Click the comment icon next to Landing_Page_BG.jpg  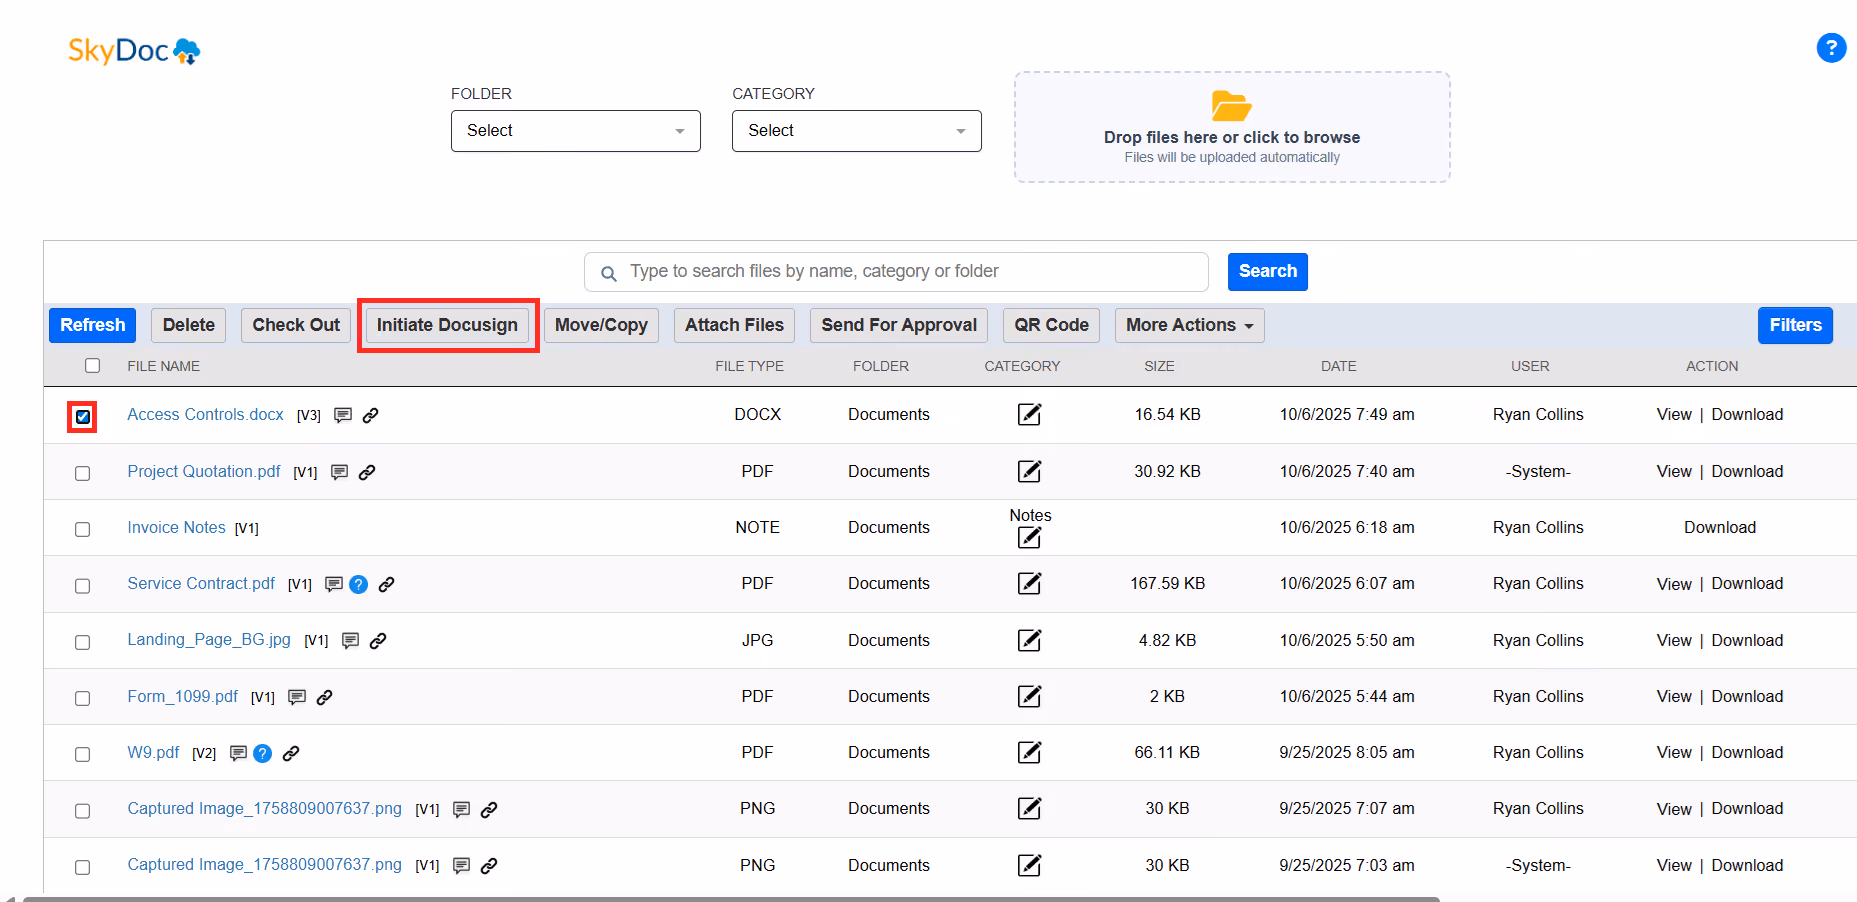[x=350, y=641]
